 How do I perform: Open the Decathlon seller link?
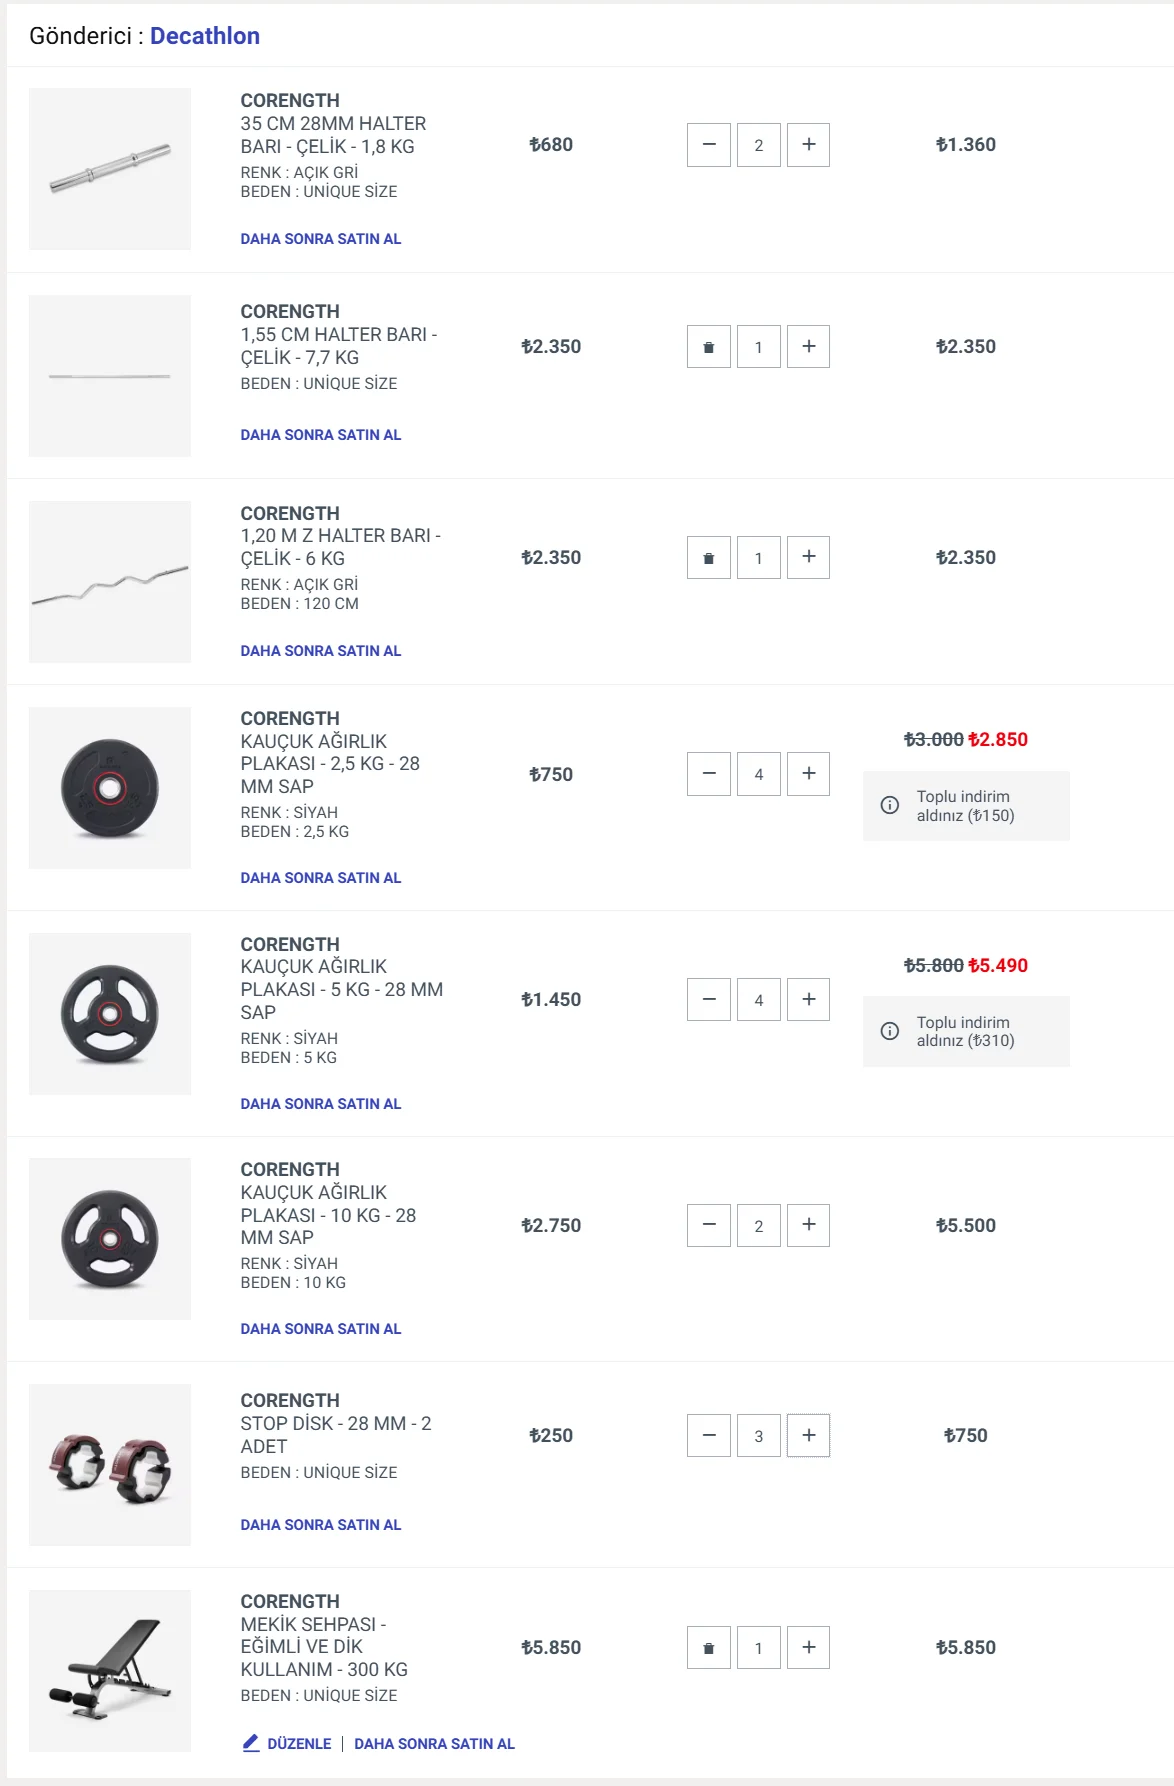tap(205, 36)
